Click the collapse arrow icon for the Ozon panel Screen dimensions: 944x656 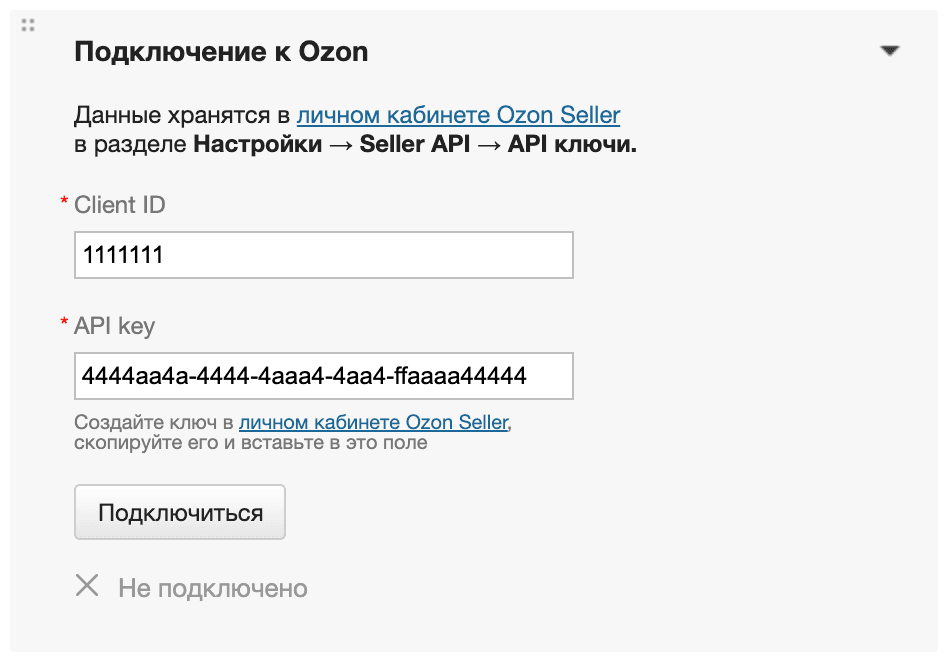[x=890, y=48]
